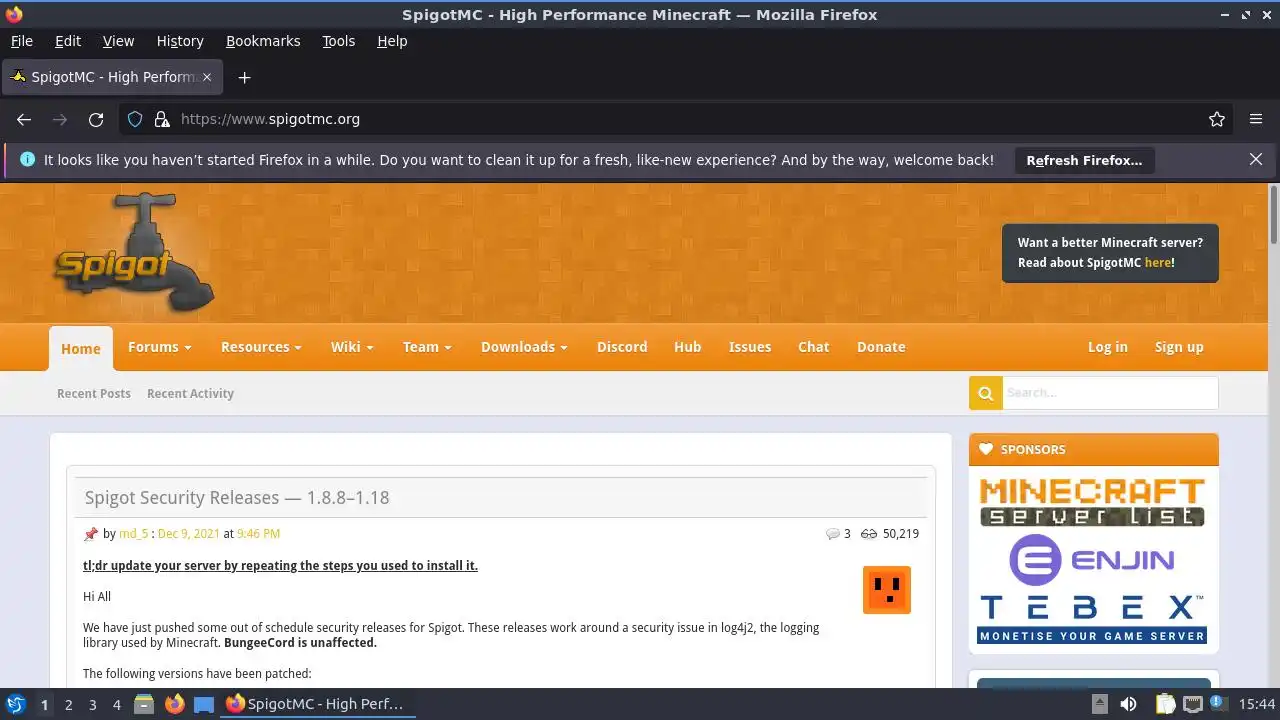Close the SpigotMC browser tab

point(207,77)
